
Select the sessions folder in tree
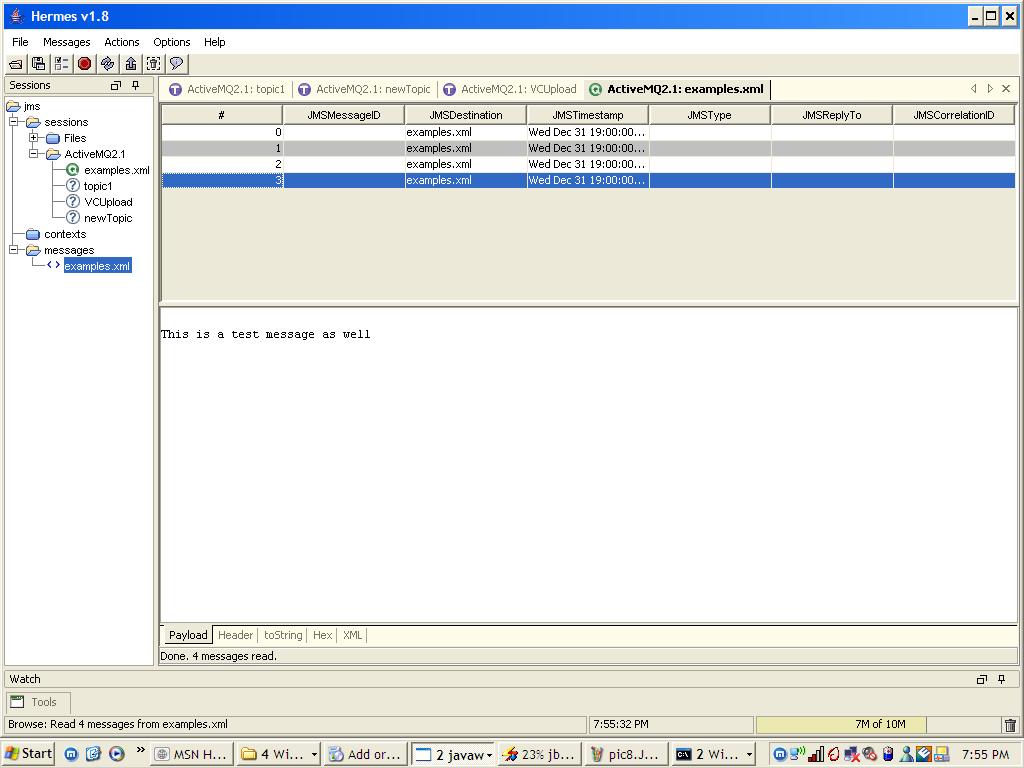[x=57, y=122]
